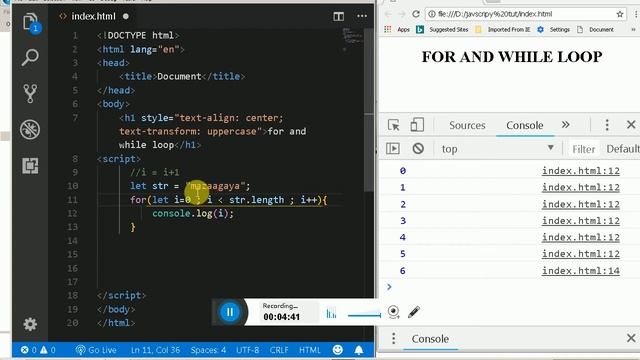Change language mode via HTML status item
Screen dimensions: 640x360
(310, 350)
